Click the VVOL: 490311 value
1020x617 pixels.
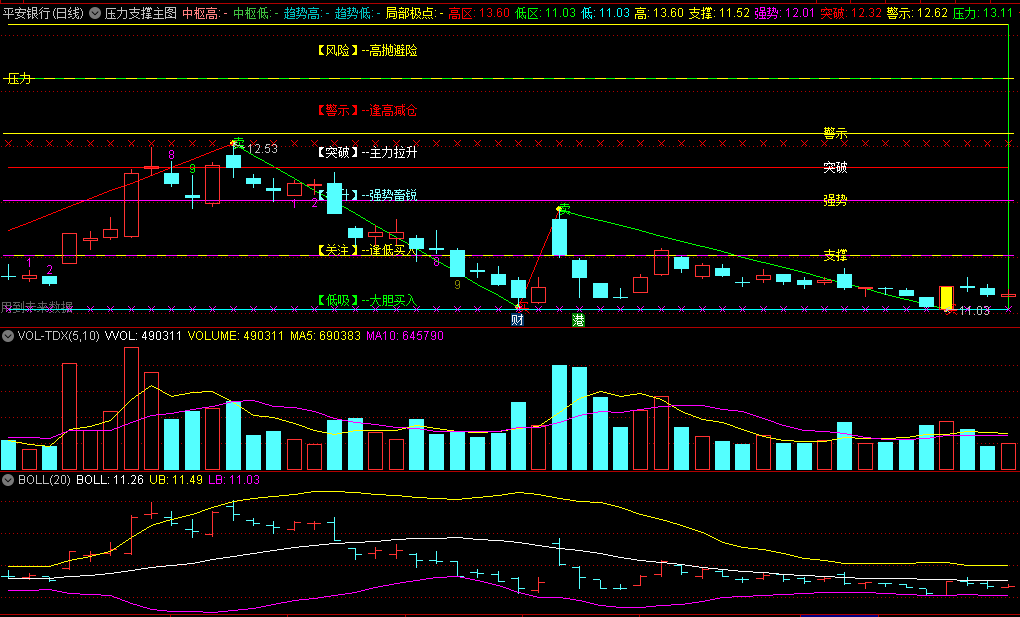click(144, 336)
